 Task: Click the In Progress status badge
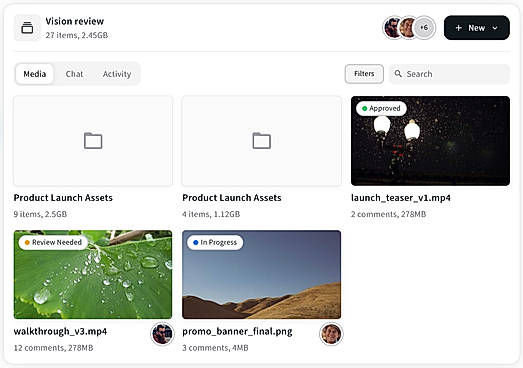pos(215,242)
